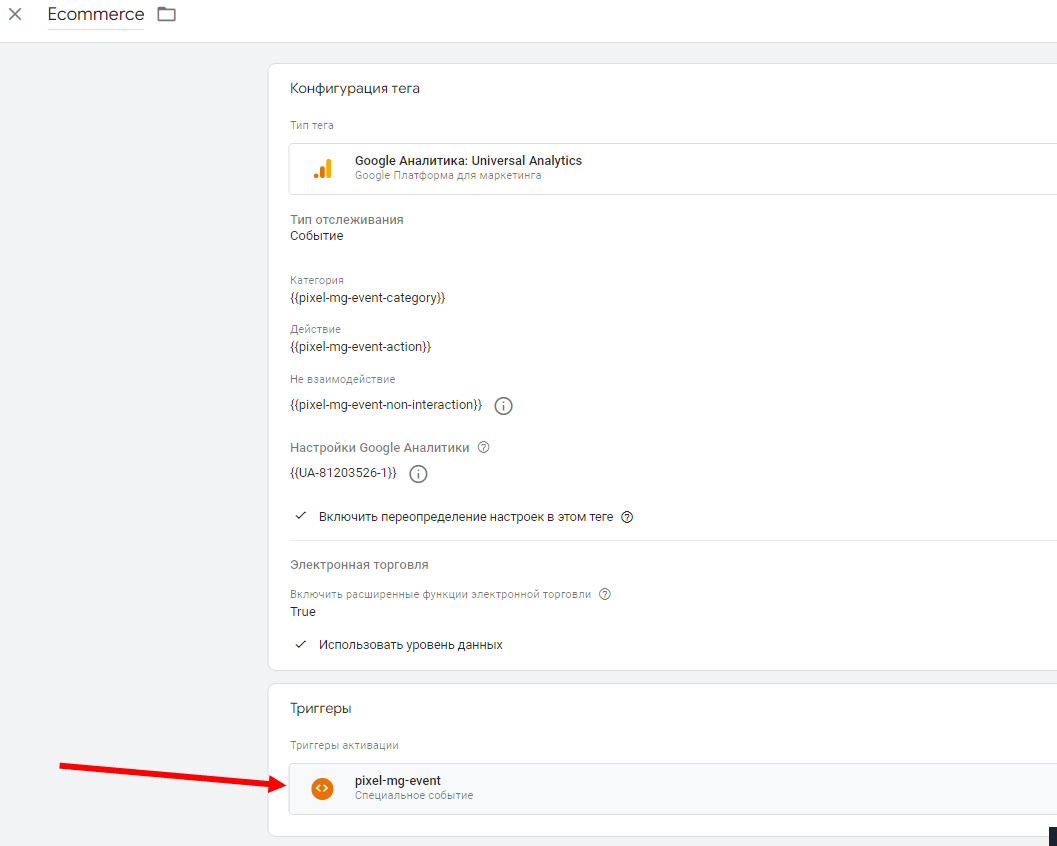Open help icon for Включить переопределение настроек
The width and height of the screenshot is (1057, 846).
627,517
